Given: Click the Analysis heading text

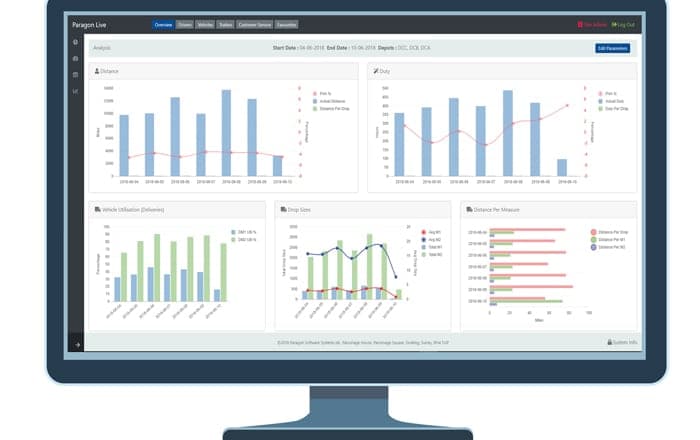Looking at the screenshot, I should [102, 48].
